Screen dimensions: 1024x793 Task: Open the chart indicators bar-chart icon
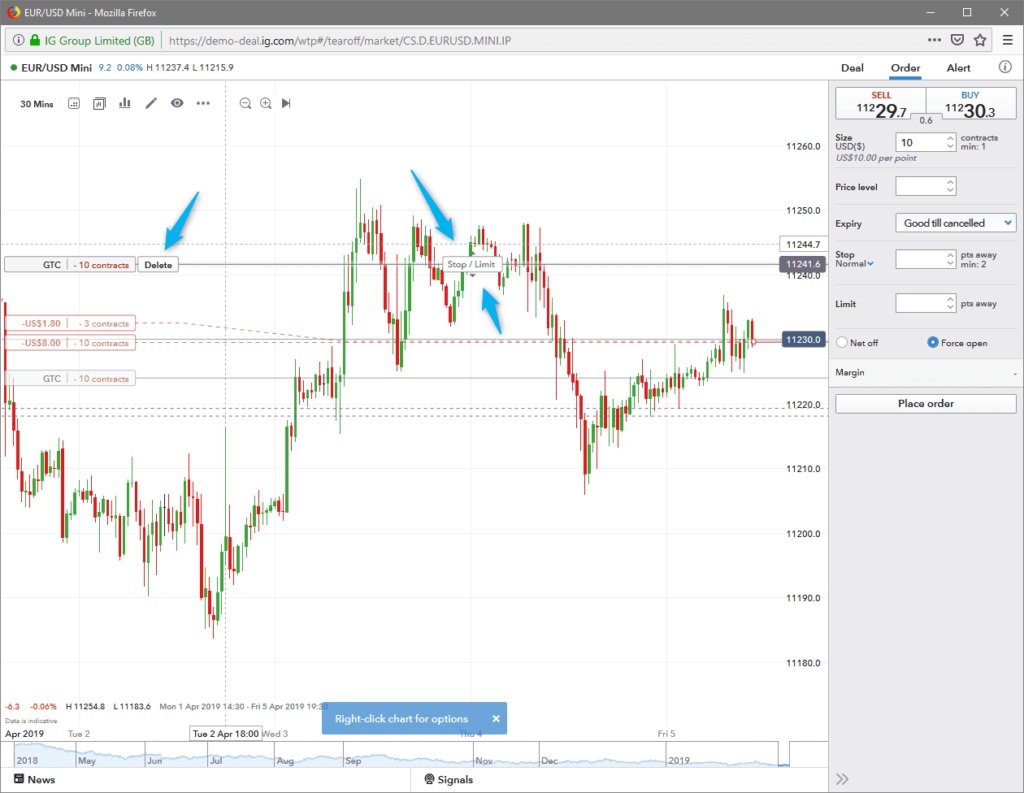click(125, 103)
